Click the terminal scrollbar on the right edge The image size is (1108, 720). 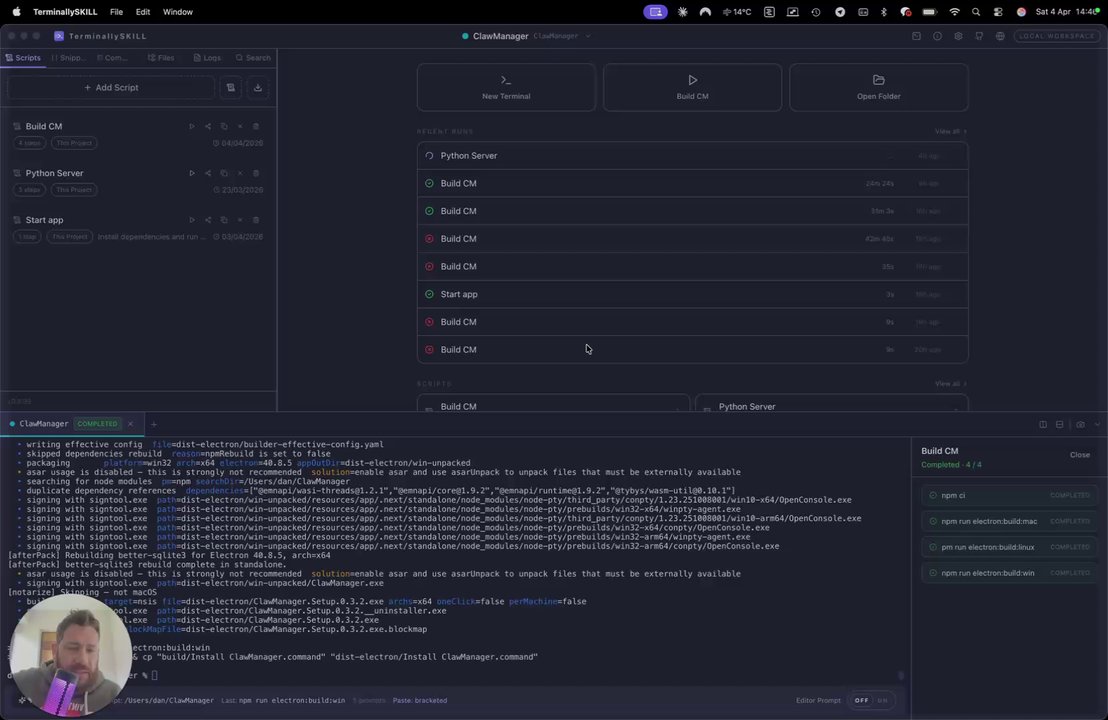pyautogui.click(x=901, y=675)
